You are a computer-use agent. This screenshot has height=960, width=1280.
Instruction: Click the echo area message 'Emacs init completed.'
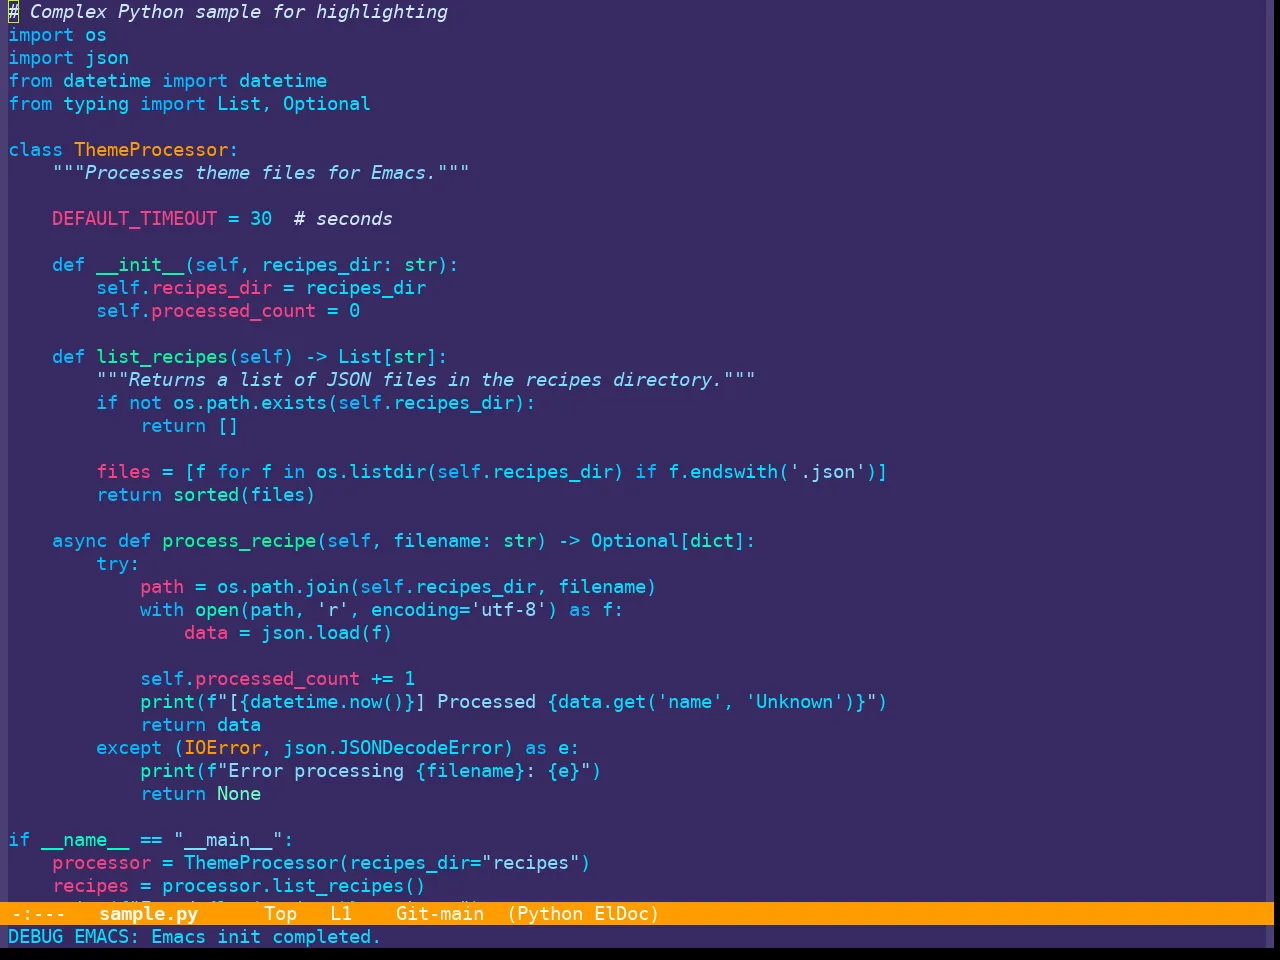click(266, 936)
